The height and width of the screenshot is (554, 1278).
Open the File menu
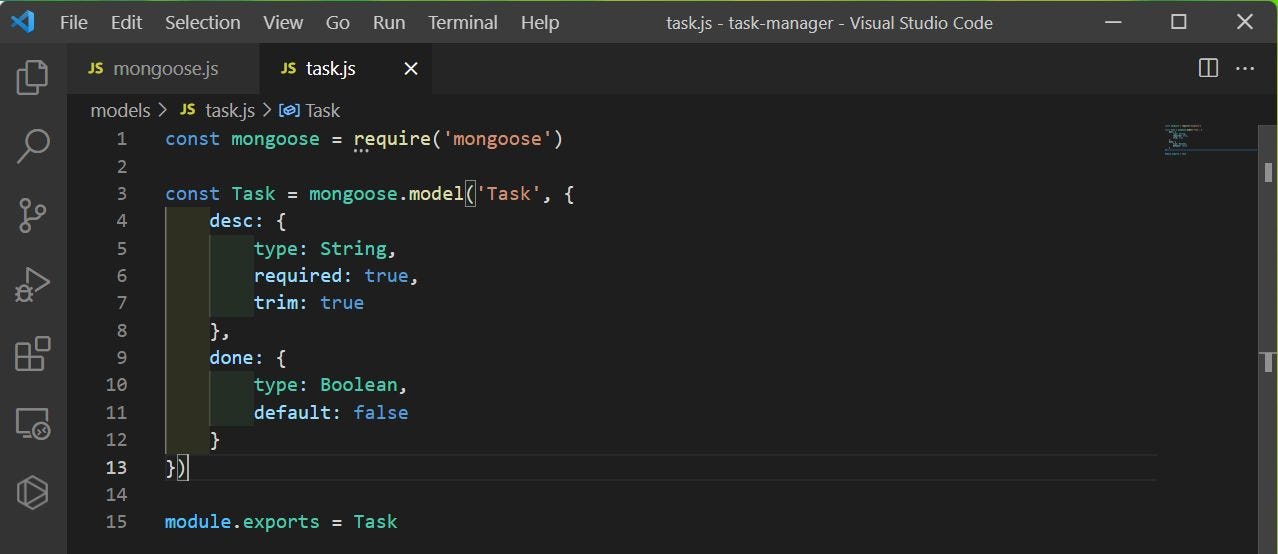click(74, 22)
